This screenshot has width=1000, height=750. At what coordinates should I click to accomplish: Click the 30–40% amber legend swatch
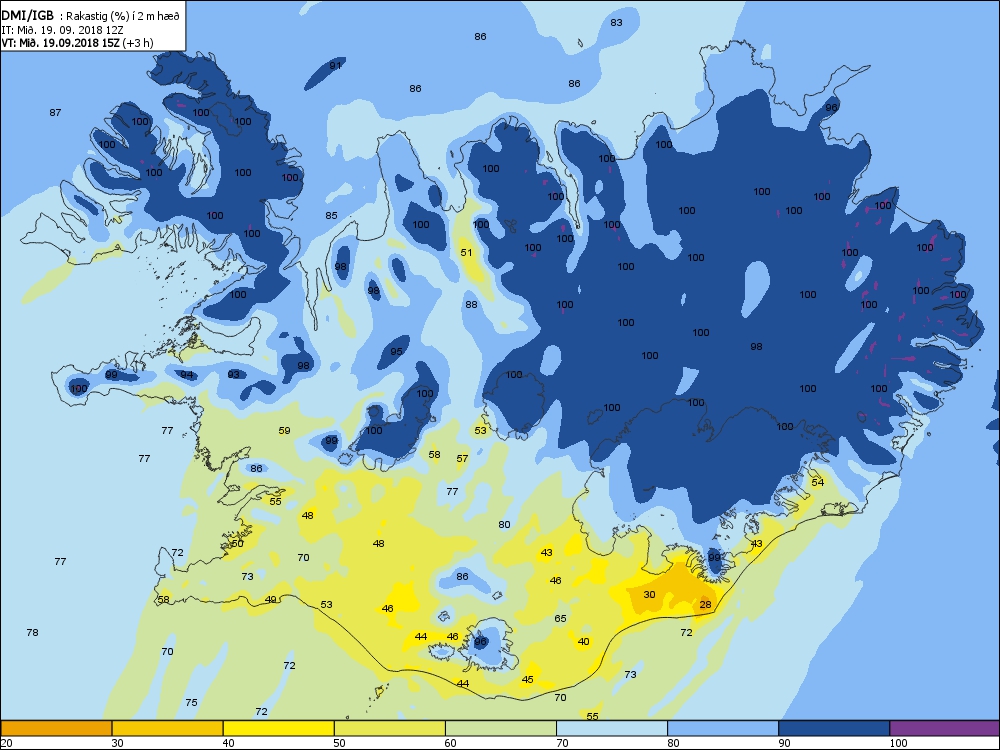point(167,728)
